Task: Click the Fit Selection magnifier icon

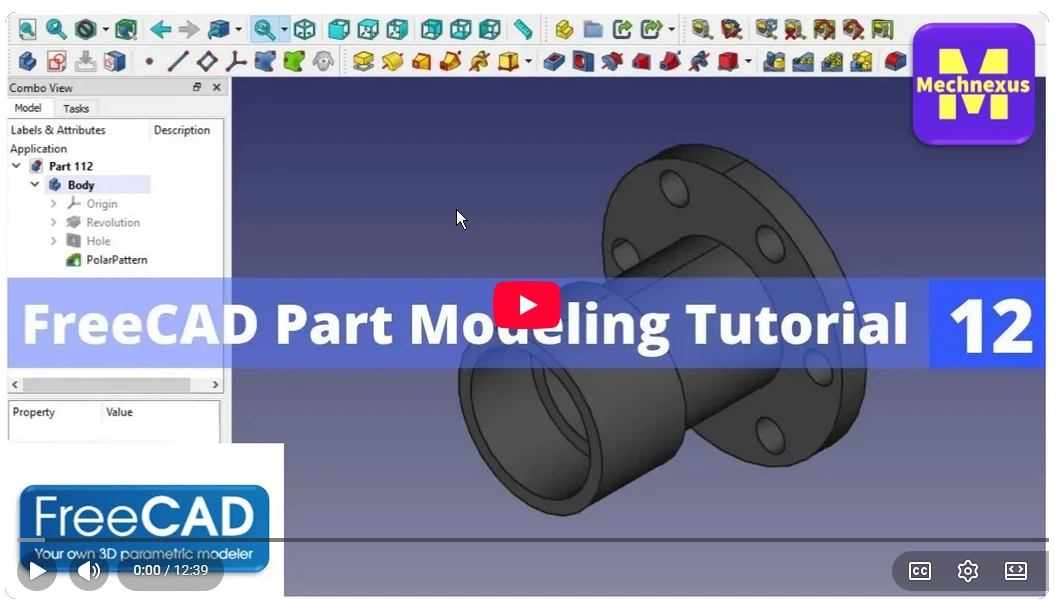Action: pyautogui.click(x=56, y=29)
